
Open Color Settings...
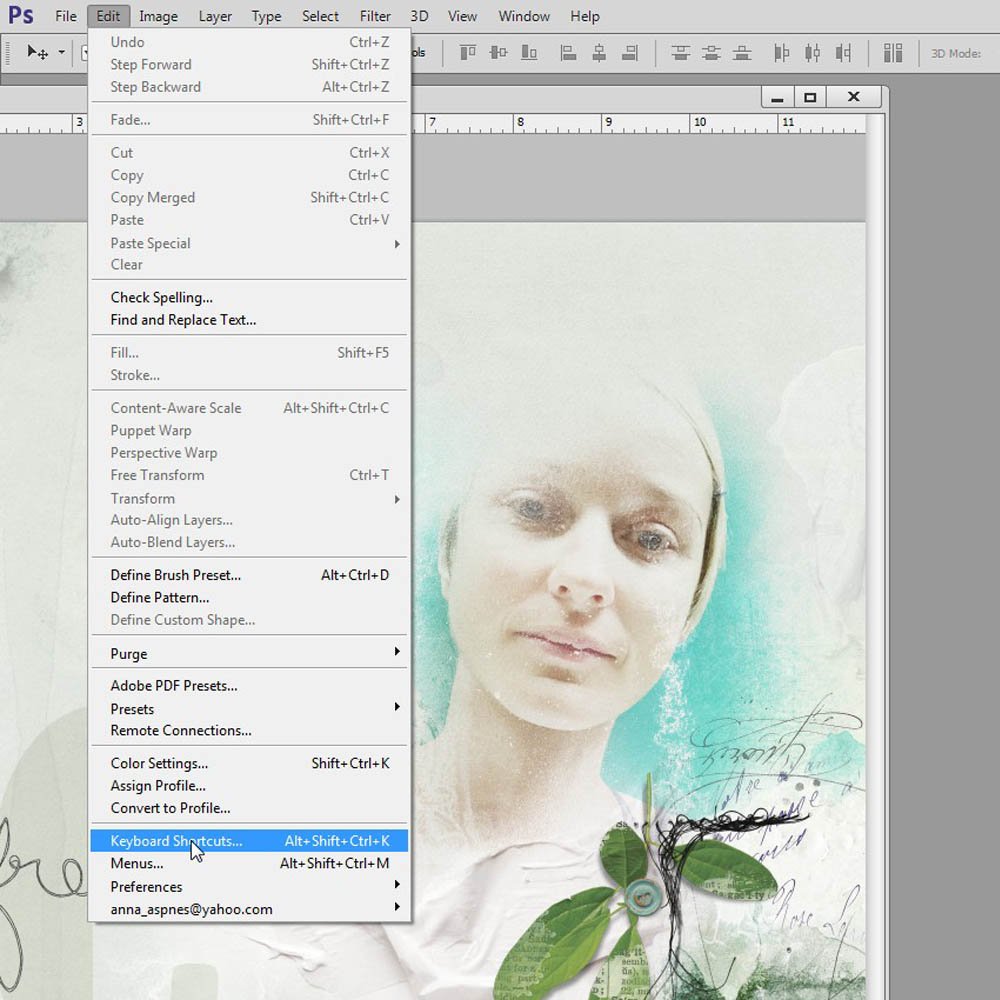[249, 763]
